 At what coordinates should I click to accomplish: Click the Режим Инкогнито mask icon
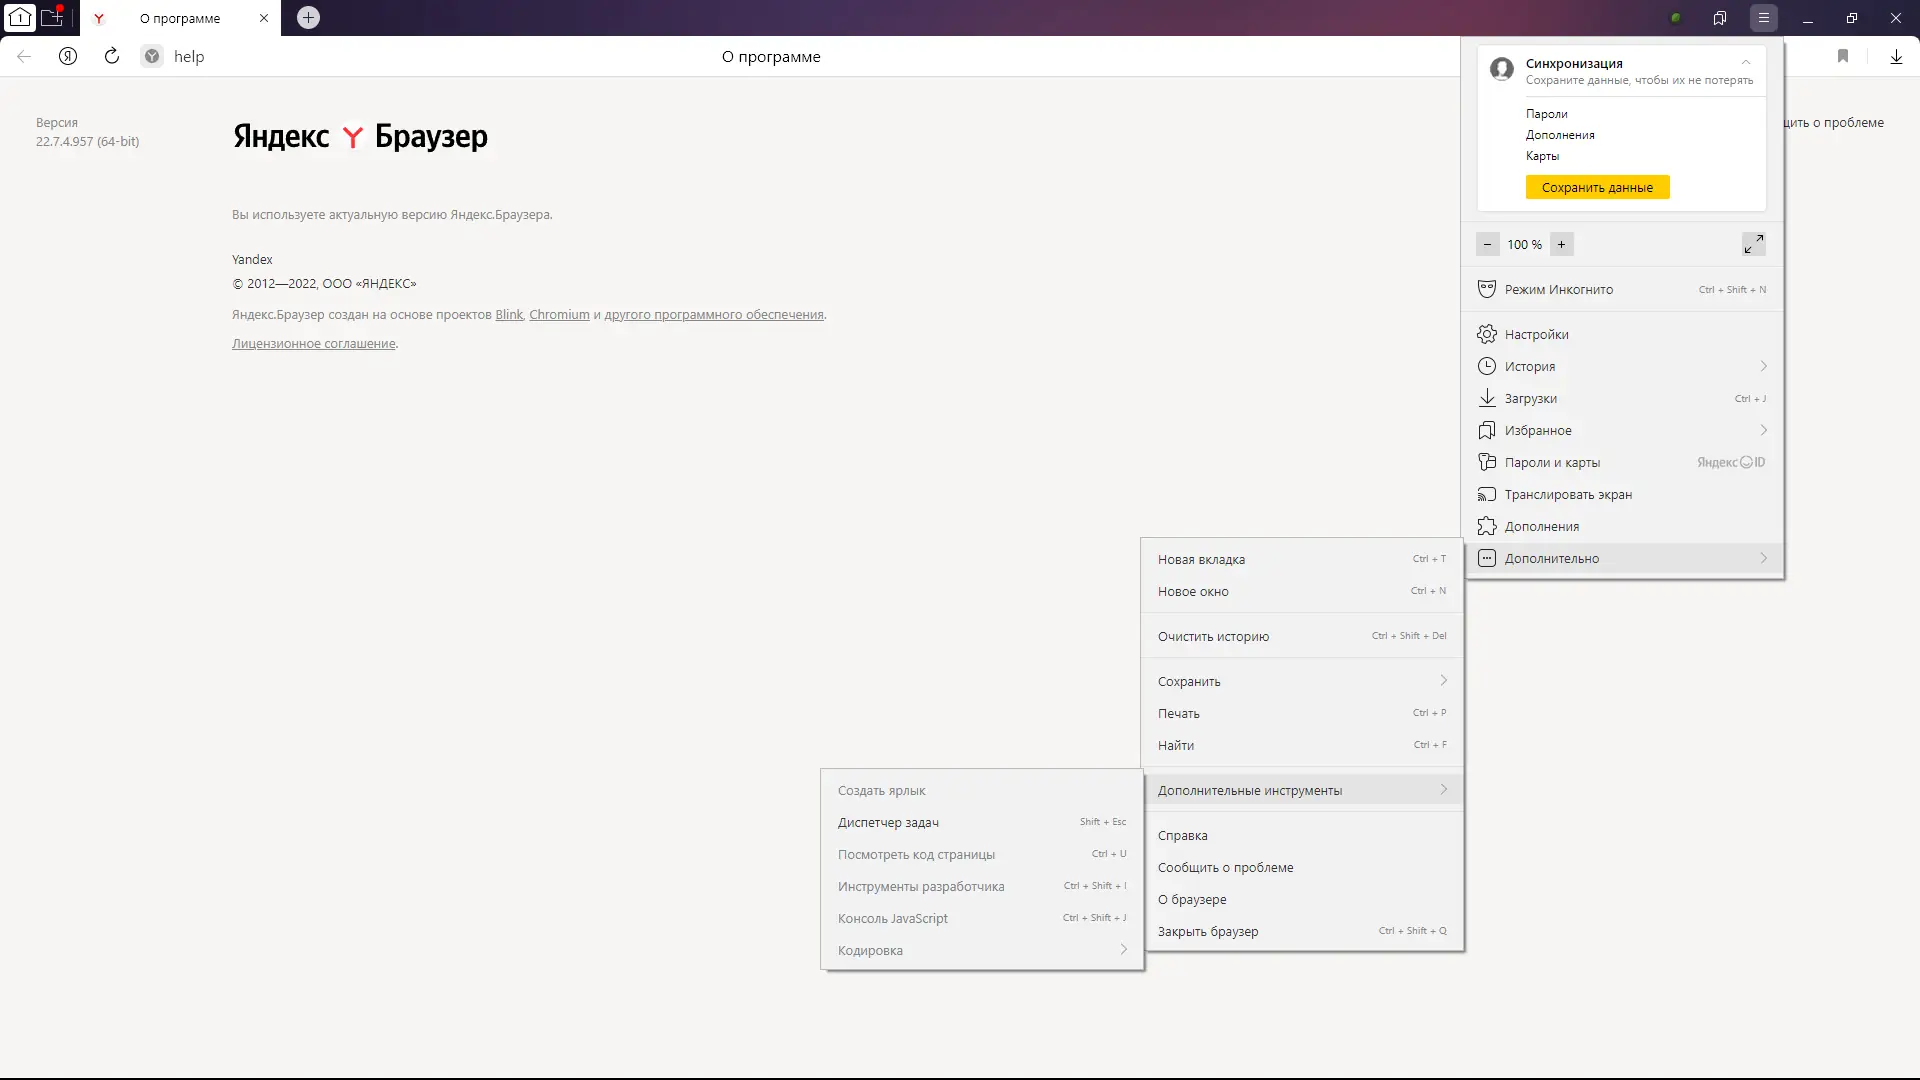(1487, 289)
